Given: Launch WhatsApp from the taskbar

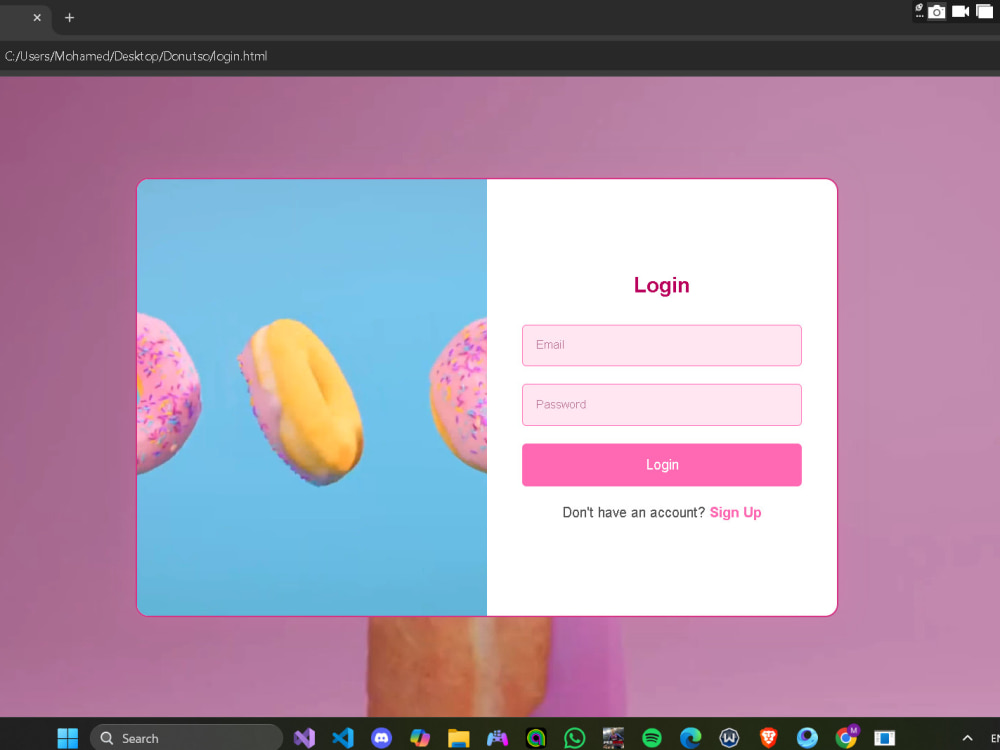Looking at the screenshot, I should tap(575, 738).
